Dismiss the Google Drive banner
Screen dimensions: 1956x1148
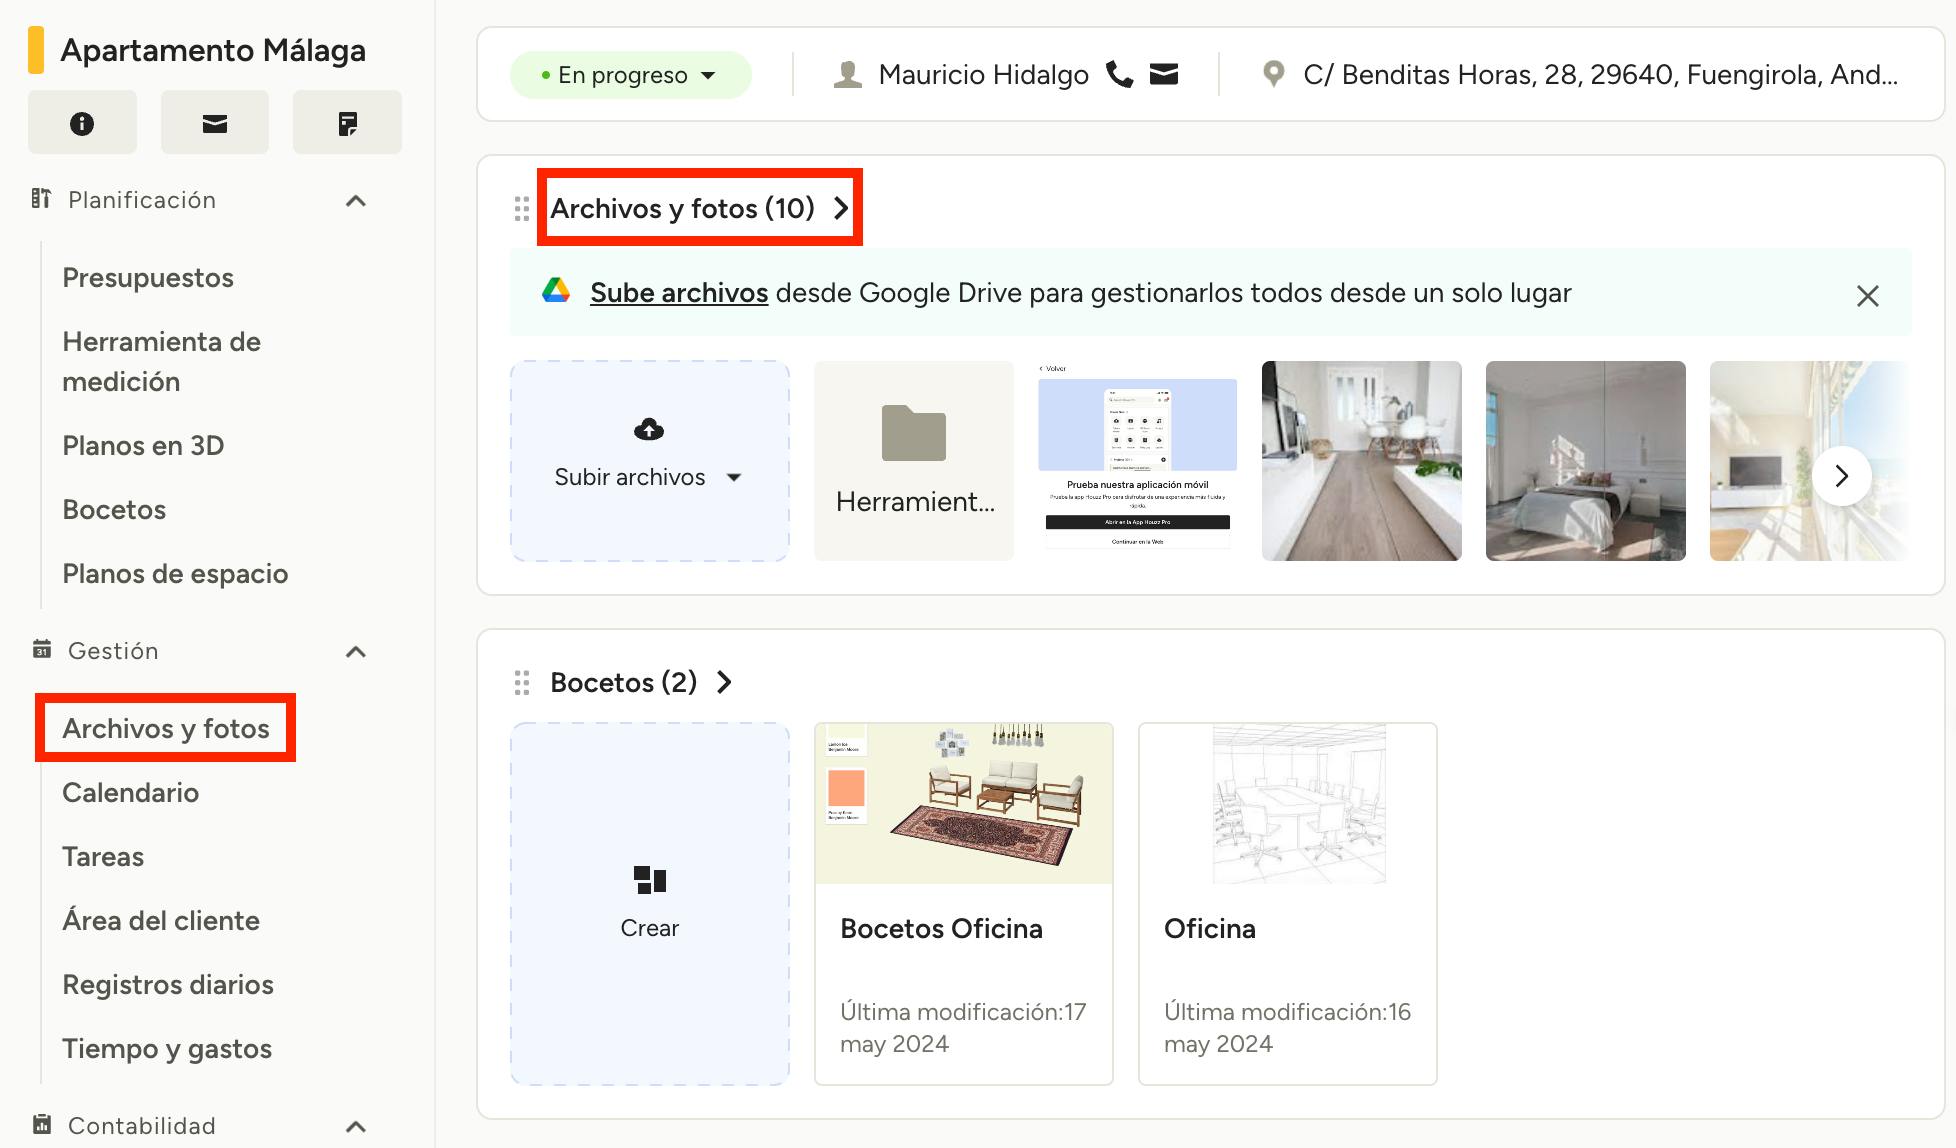click(x=1867, y=296)
